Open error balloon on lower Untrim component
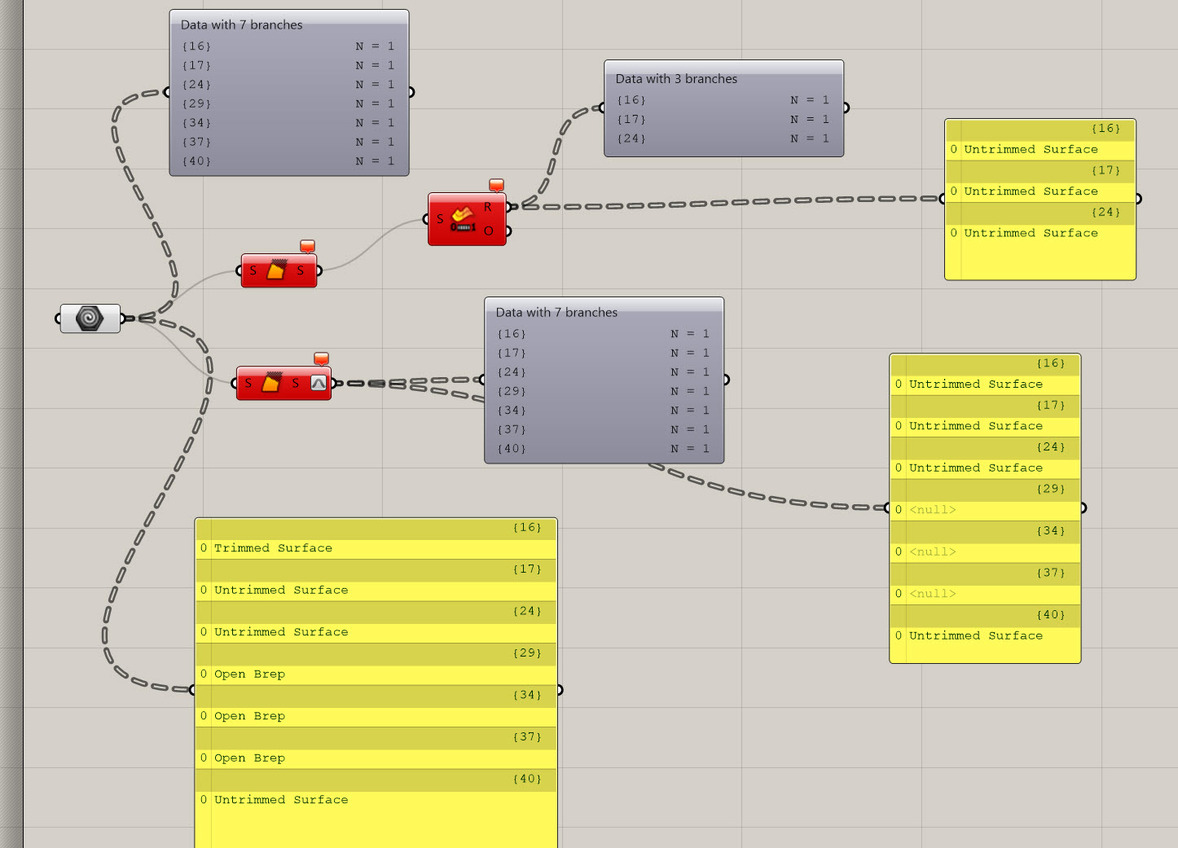The width and height of the screenshot is (1178, 848). (x=322, y=359)
